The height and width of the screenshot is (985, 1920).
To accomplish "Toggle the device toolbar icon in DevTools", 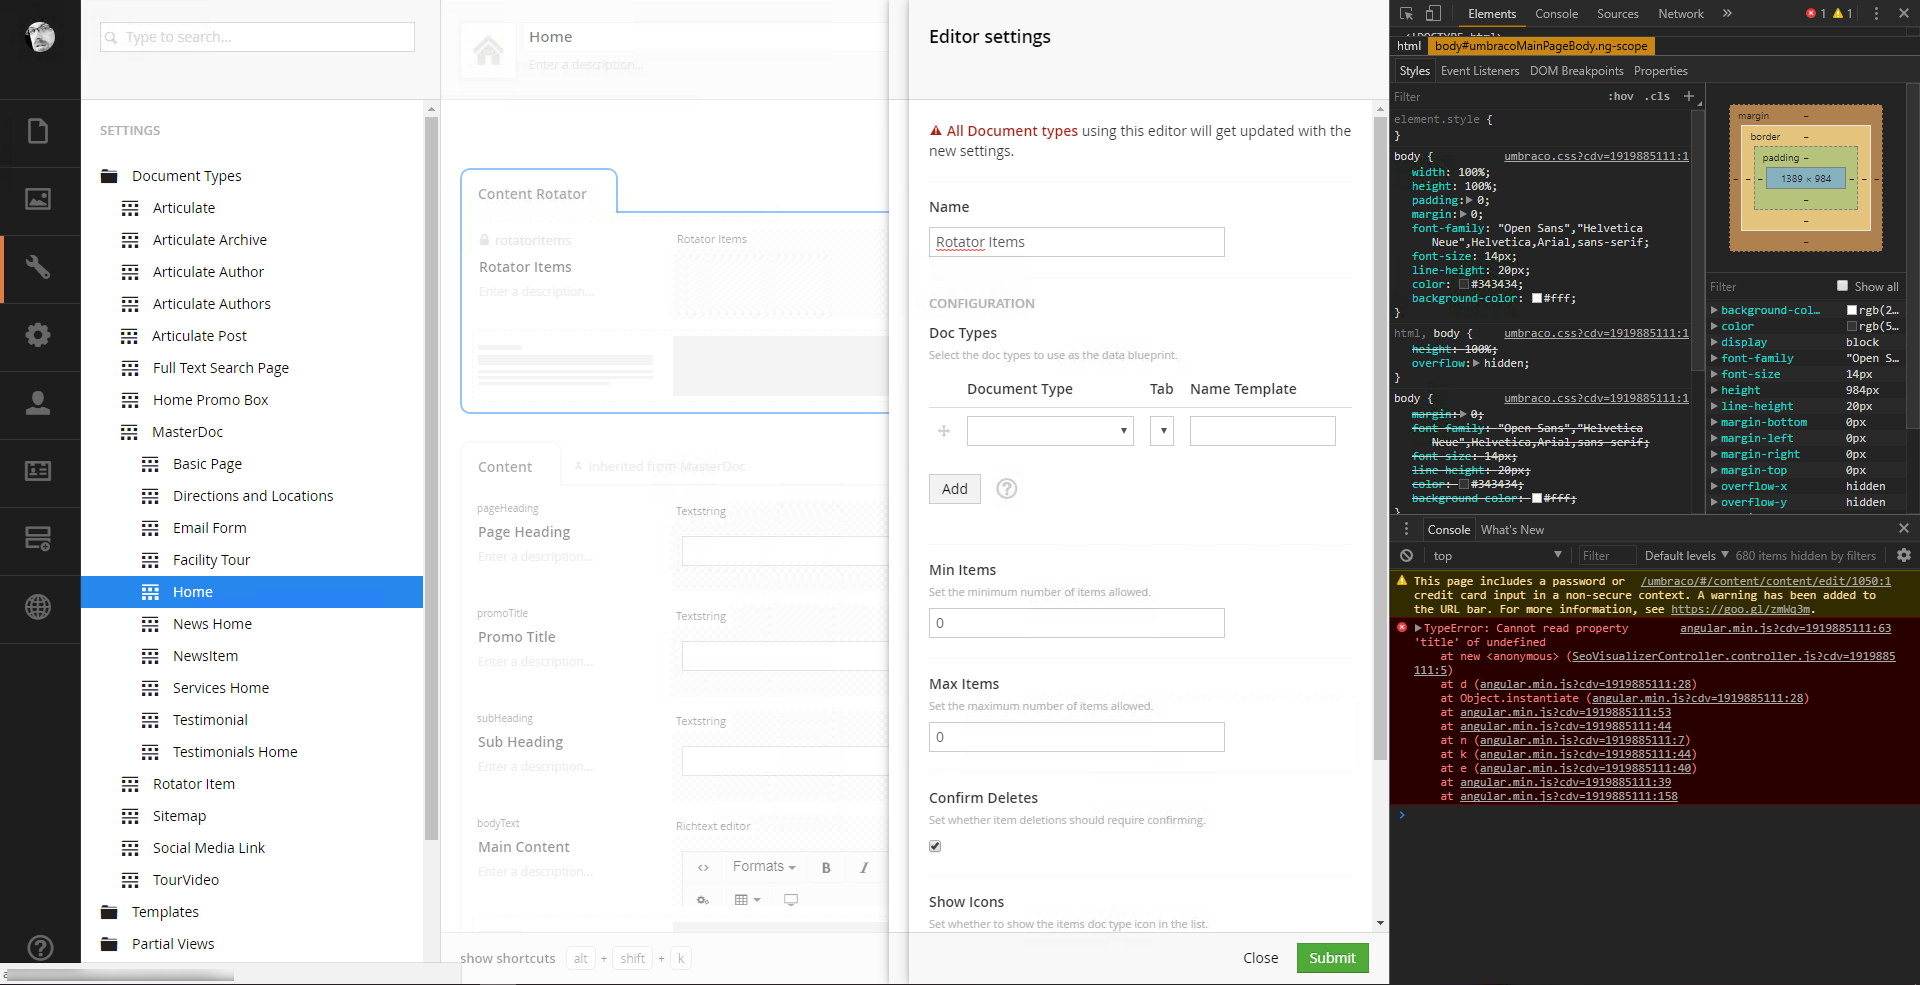I will coord(1433,14).
